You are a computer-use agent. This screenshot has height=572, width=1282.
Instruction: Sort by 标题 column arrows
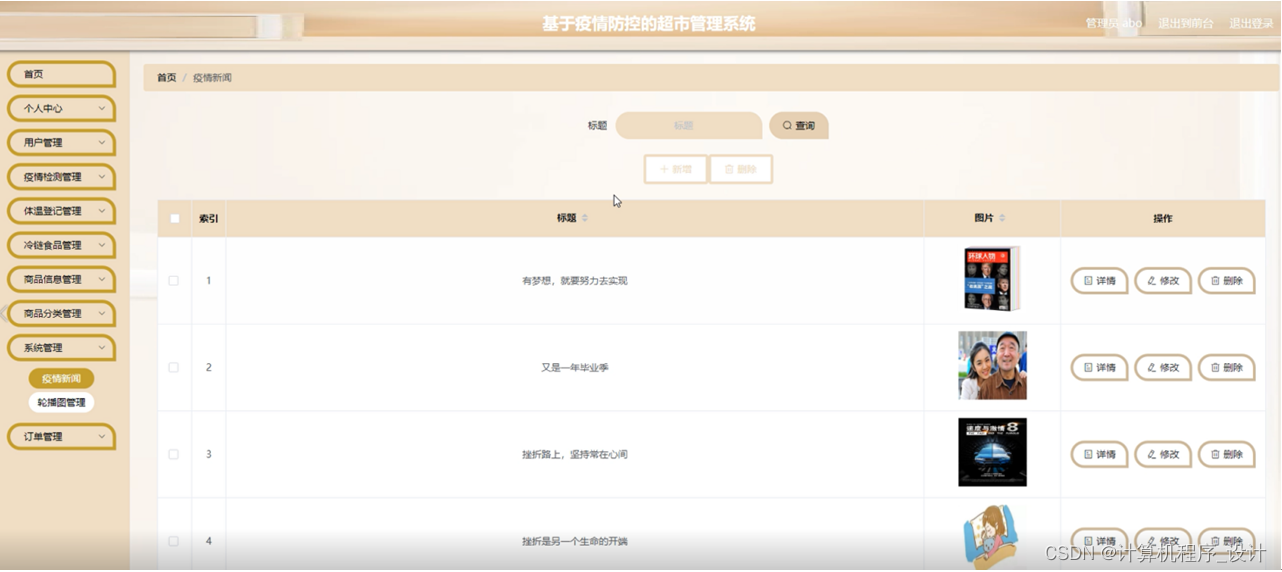click(x=585, y=218)
